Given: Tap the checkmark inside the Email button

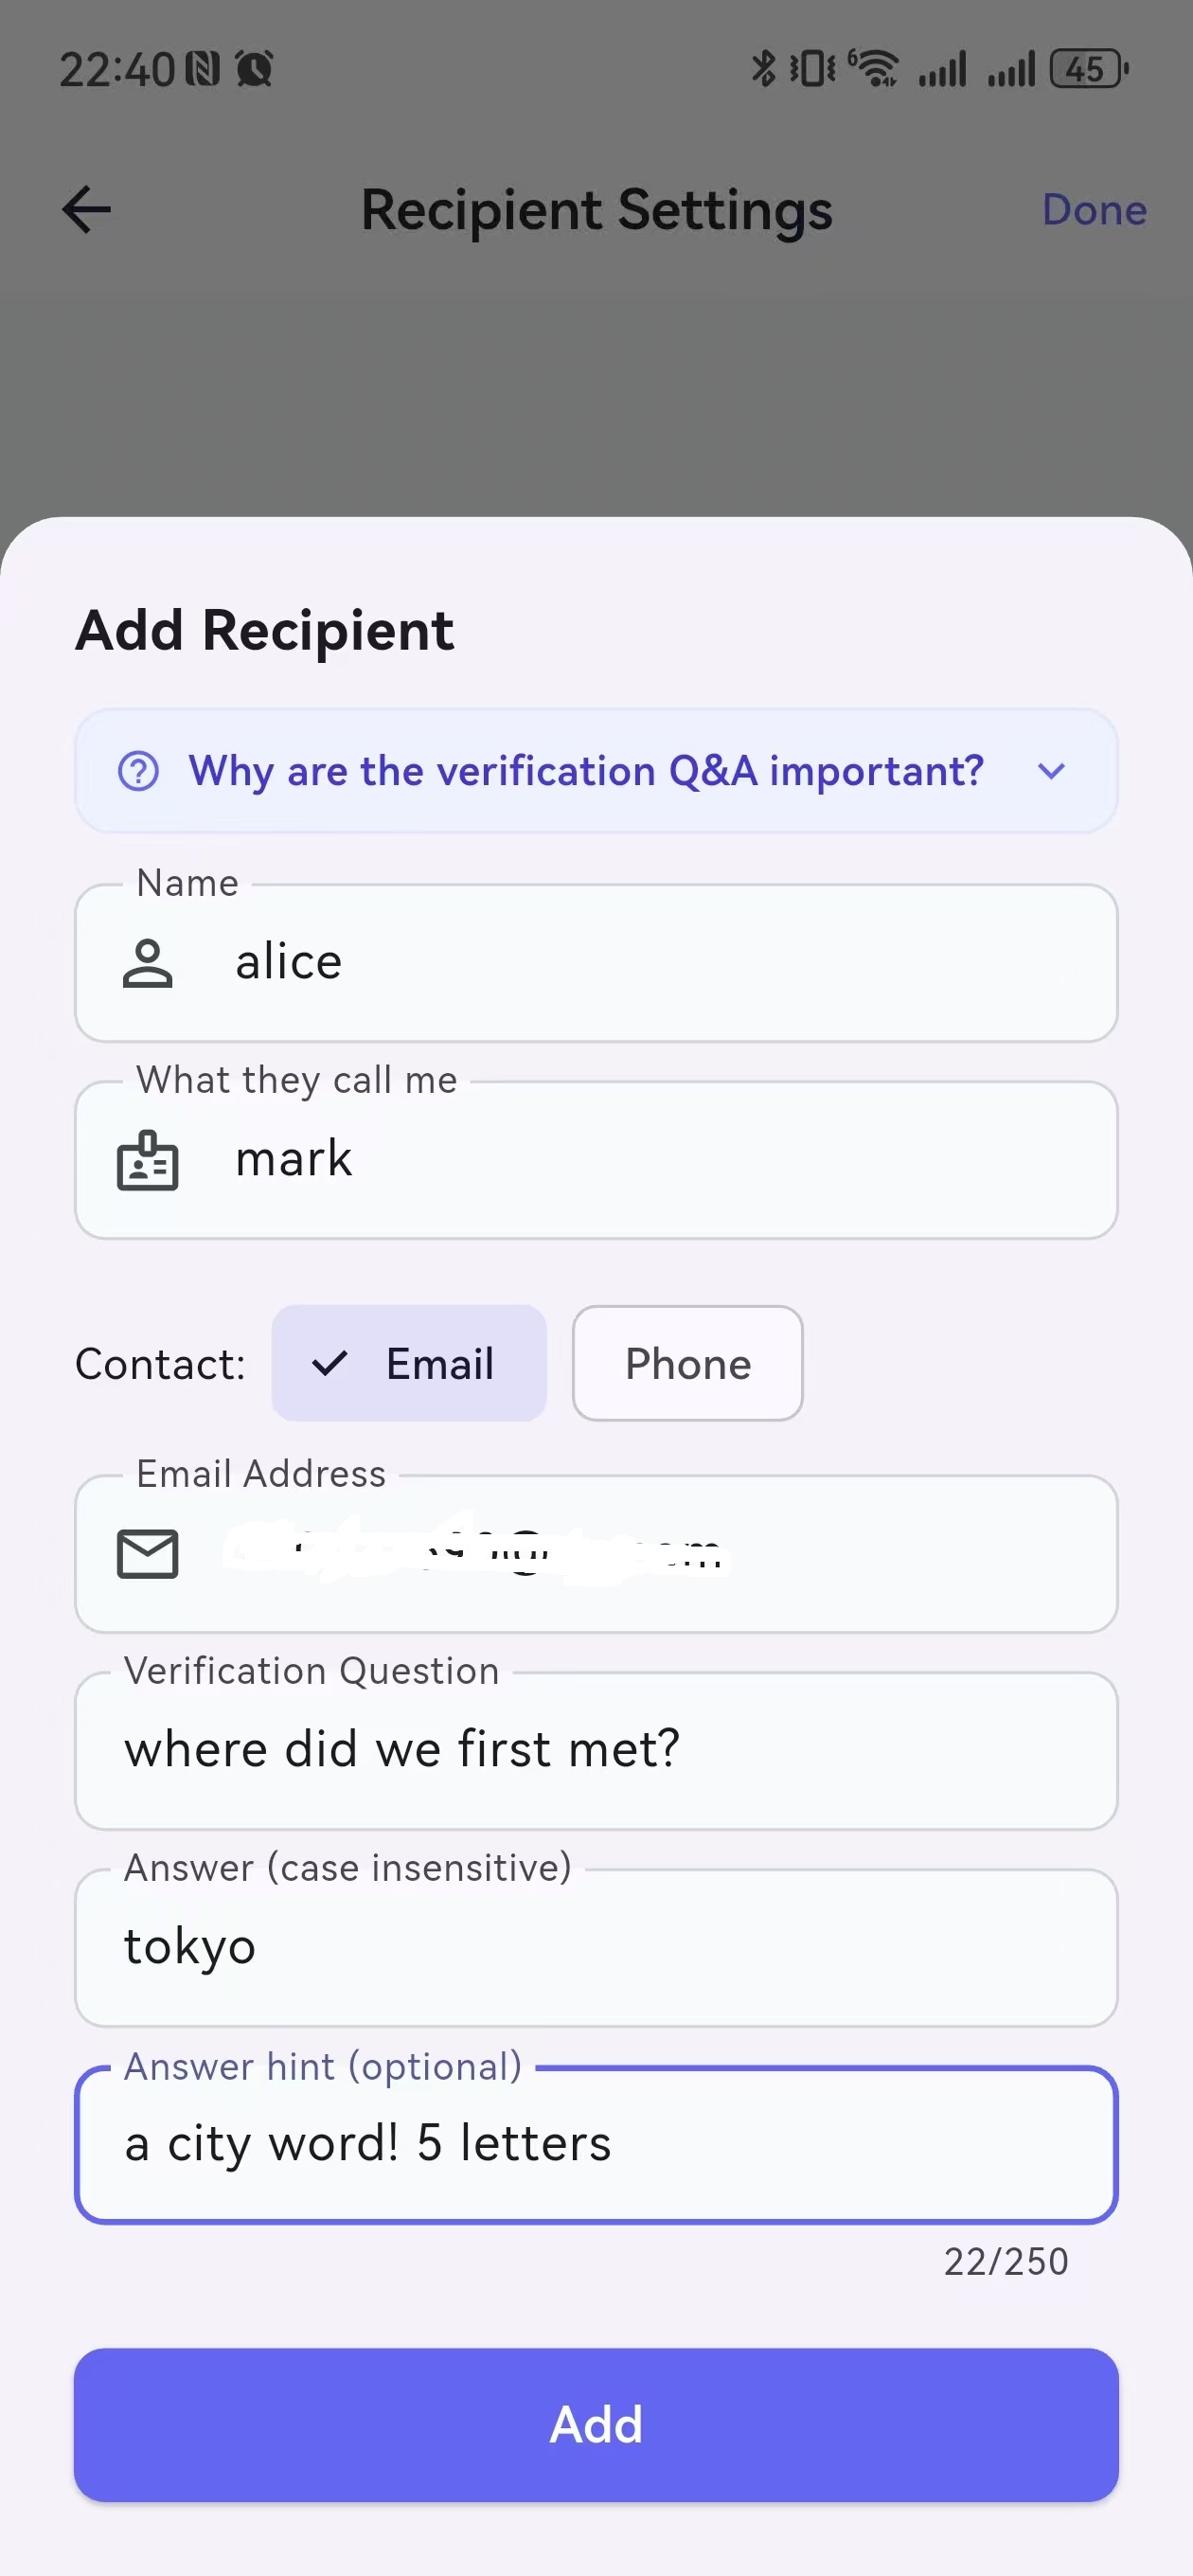Looking at the screenshot, I should pyautogui.click(x=331, y=1363).
